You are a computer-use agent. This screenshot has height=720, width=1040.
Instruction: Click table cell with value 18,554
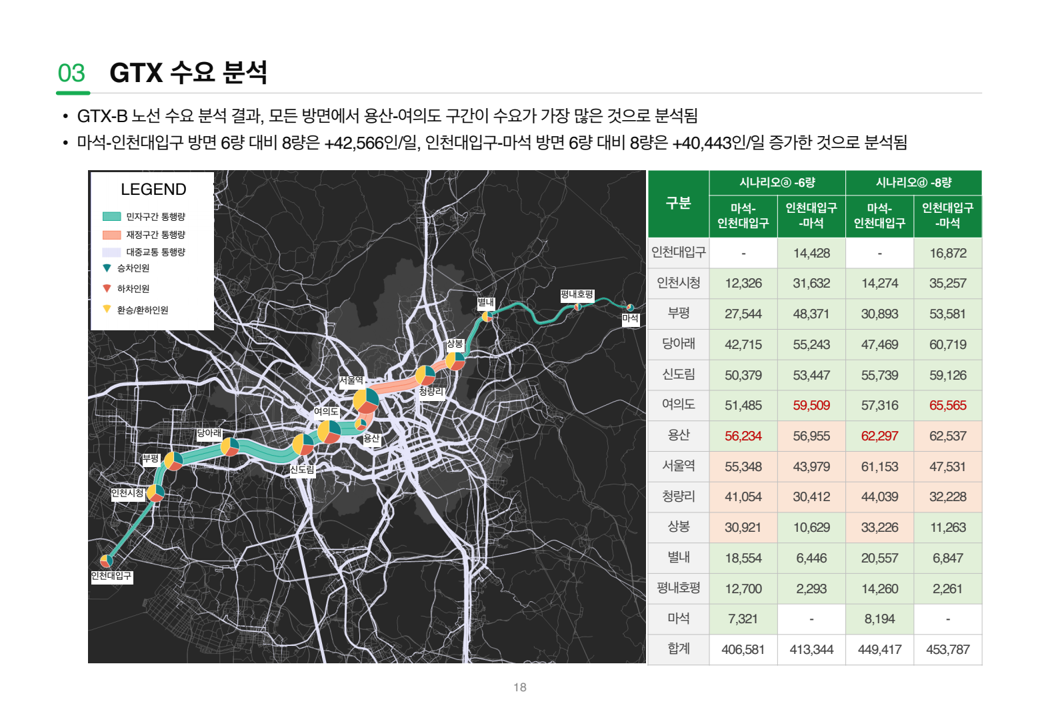pos(743,558)
